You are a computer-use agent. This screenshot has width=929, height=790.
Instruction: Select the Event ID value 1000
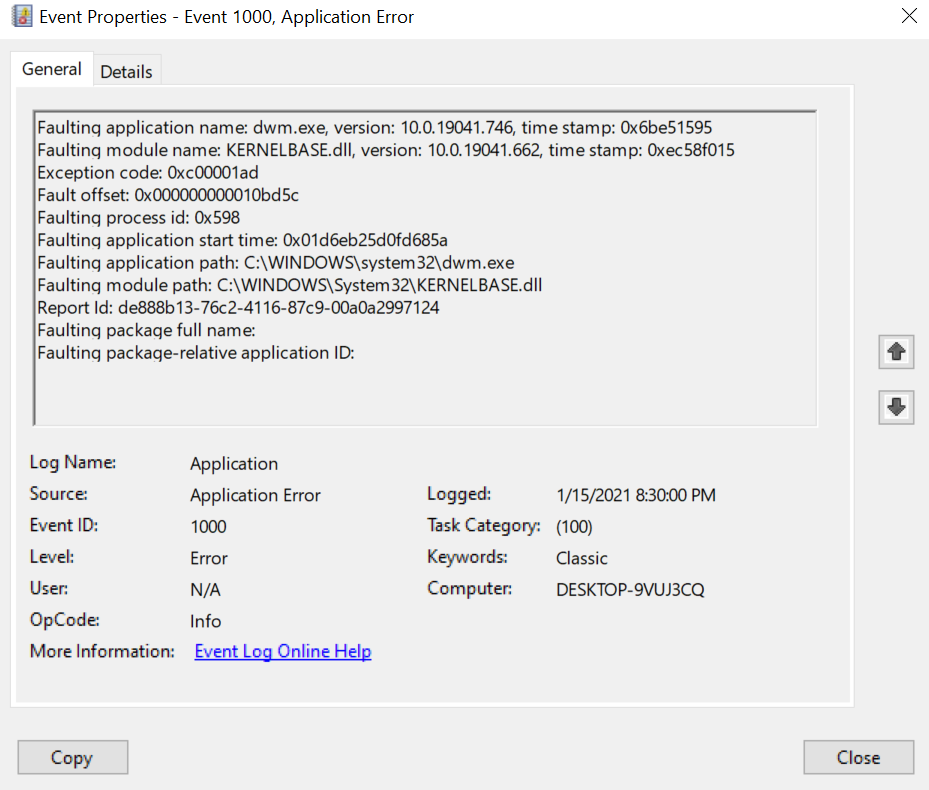coord(207,526)
